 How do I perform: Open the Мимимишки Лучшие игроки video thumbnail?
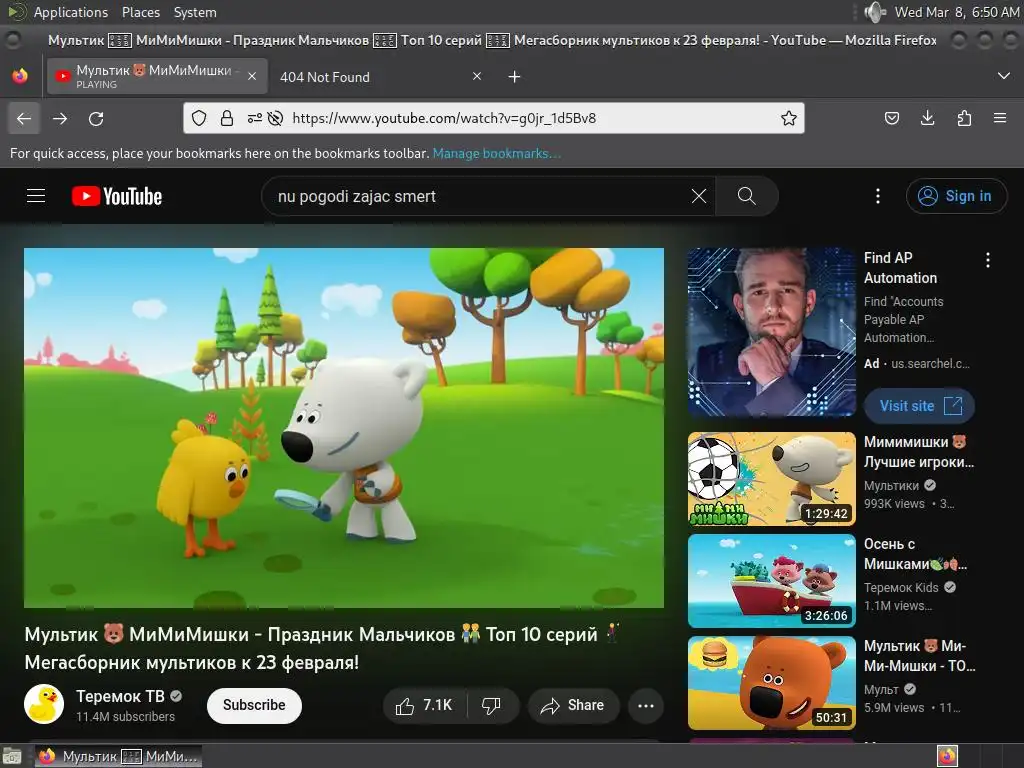coord(771,479)
